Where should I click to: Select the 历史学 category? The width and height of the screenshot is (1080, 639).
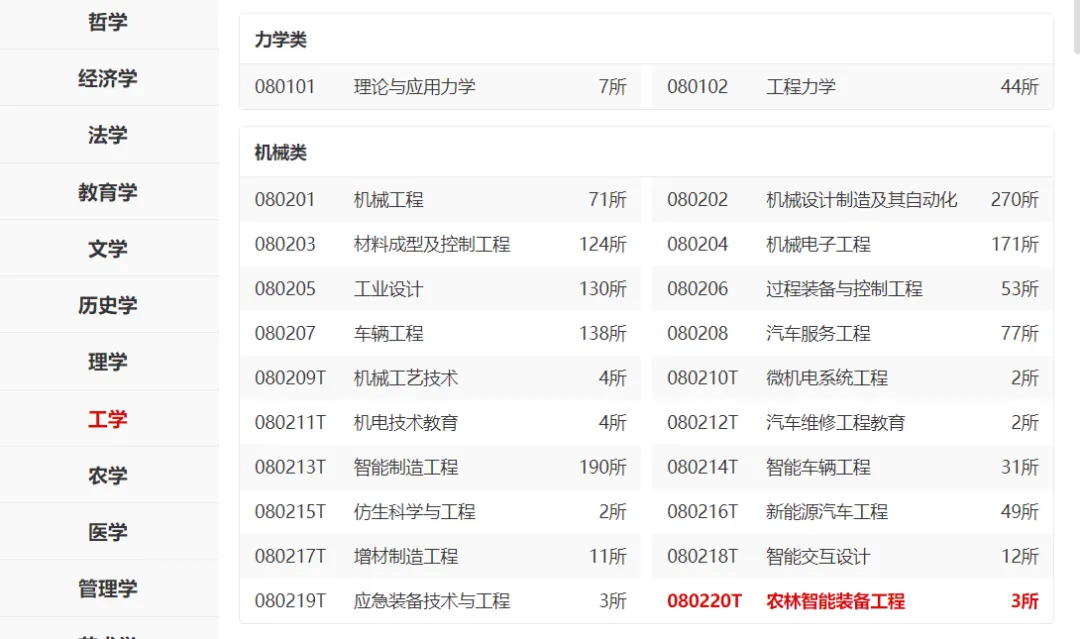click(108, 305)
